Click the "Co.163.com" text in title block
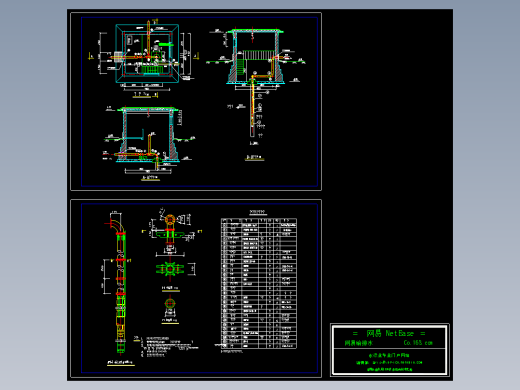 pos(418,343)
